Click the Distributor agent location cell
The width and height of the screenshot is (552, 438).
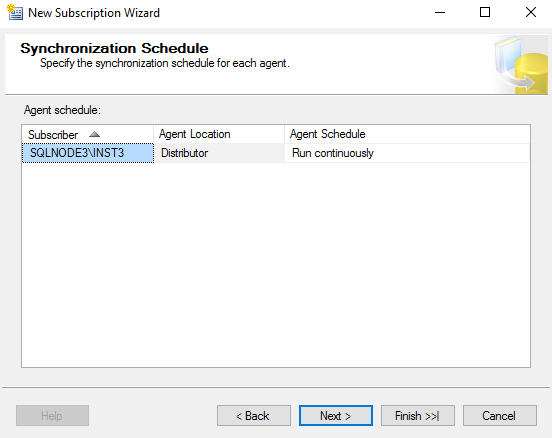[219, 153]
